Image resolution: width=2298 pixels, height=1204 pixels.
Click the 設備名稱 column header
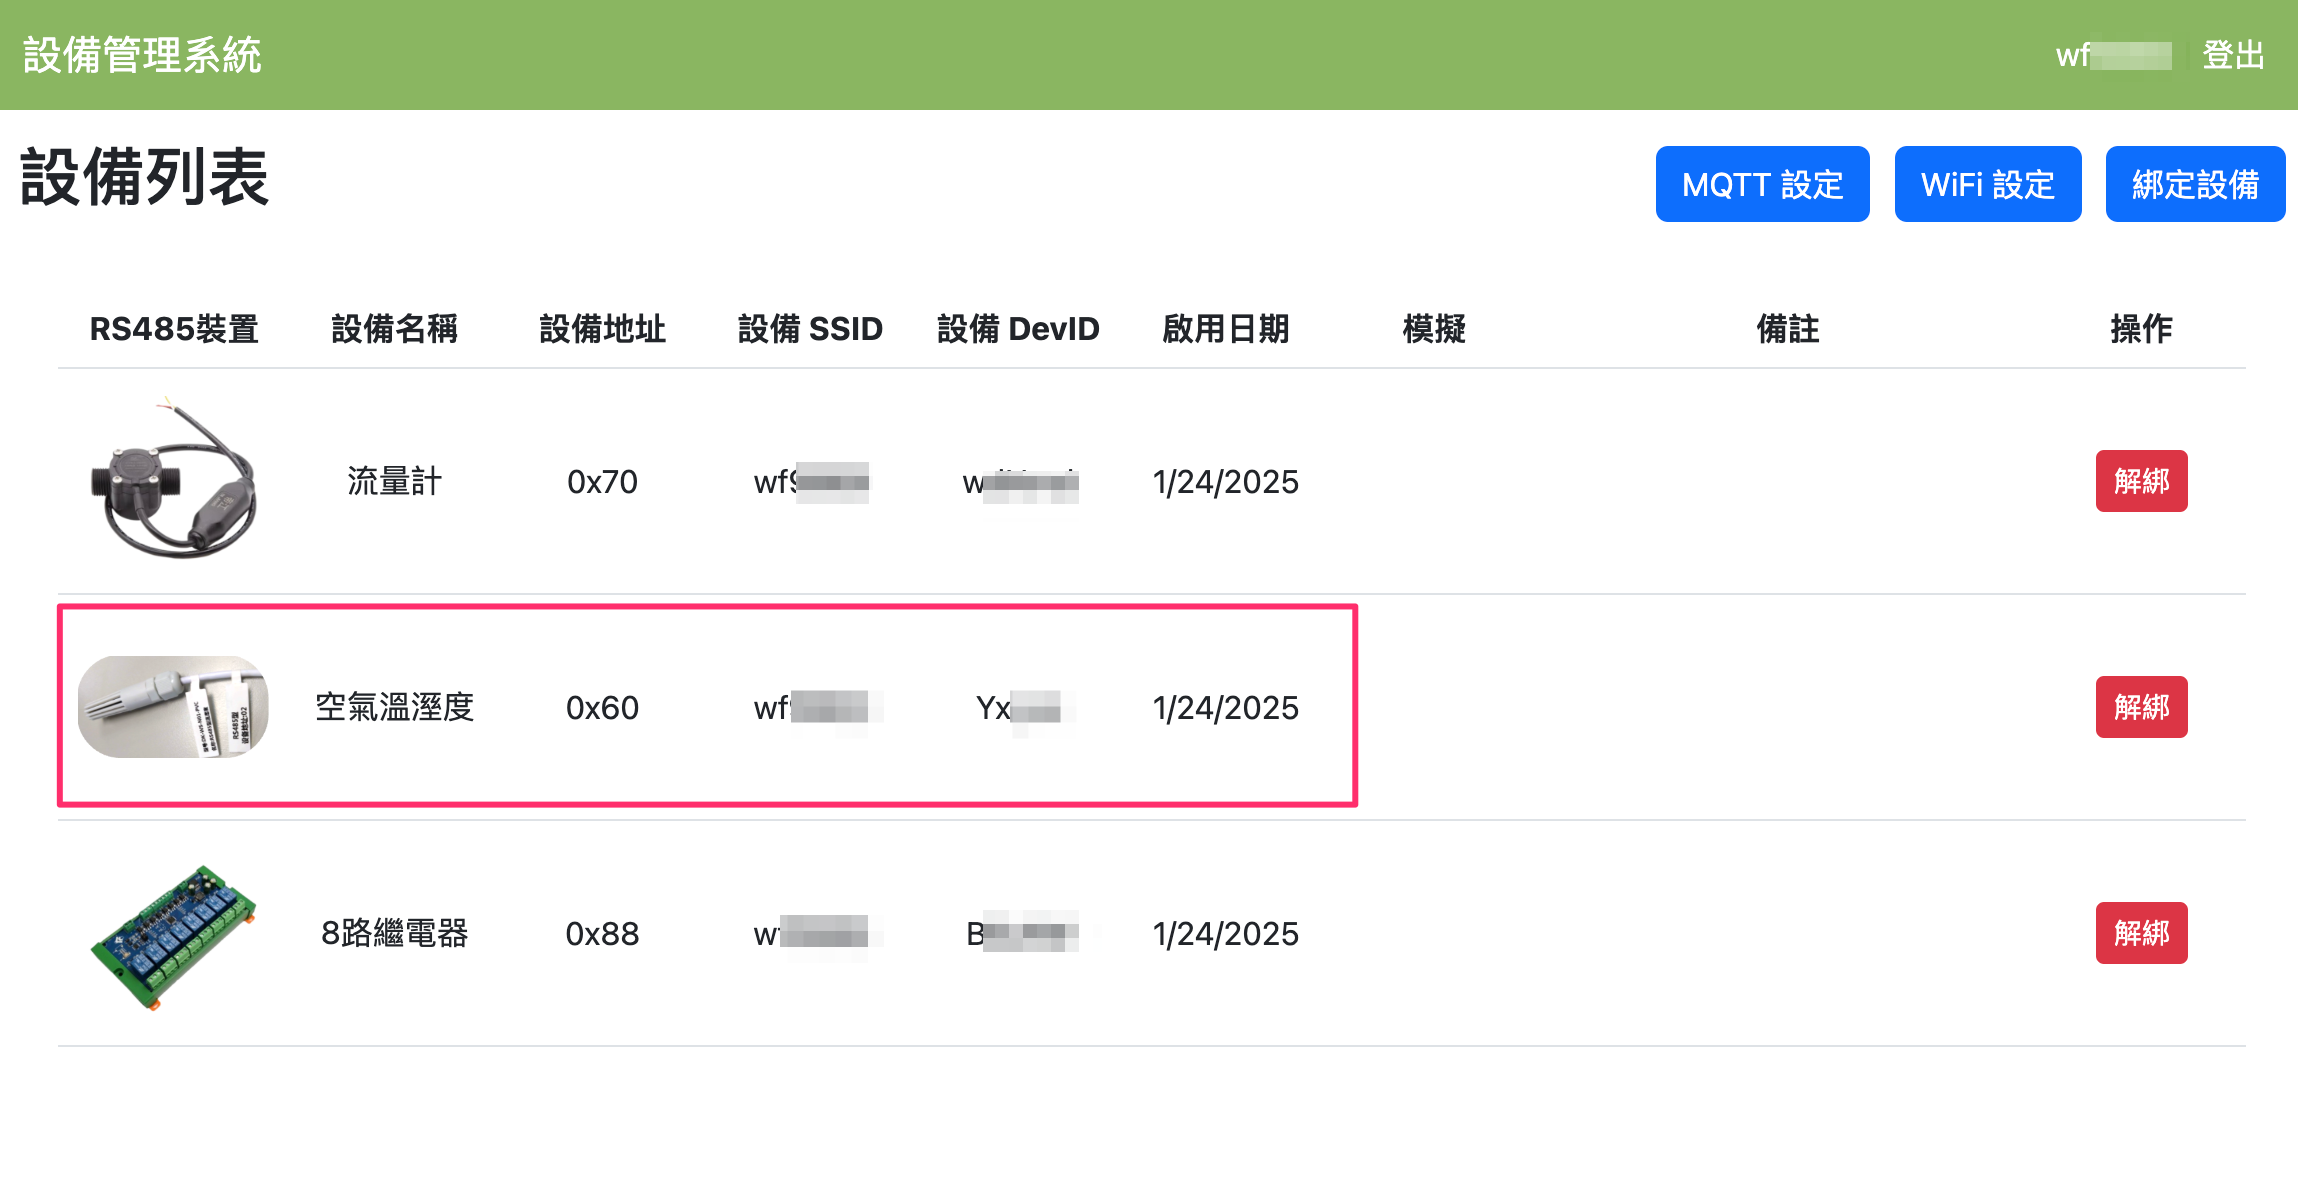[x=394, y=329]
